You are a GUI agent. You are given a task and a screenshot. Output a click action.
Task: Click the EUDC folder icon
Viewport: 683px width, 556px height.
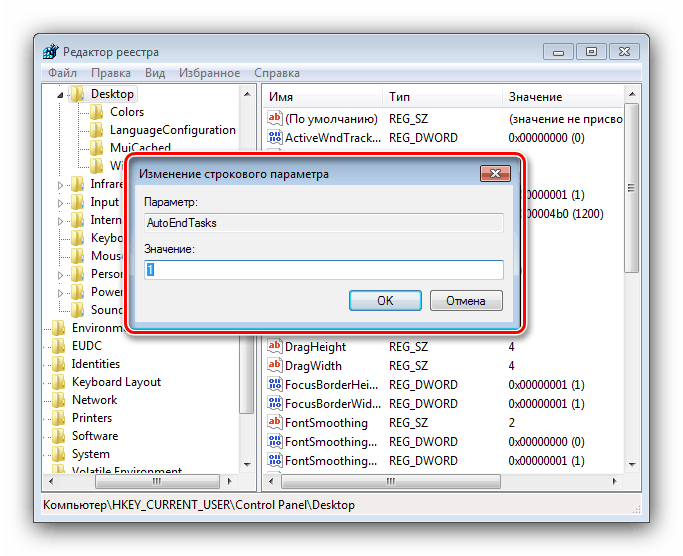pos(58,346)
